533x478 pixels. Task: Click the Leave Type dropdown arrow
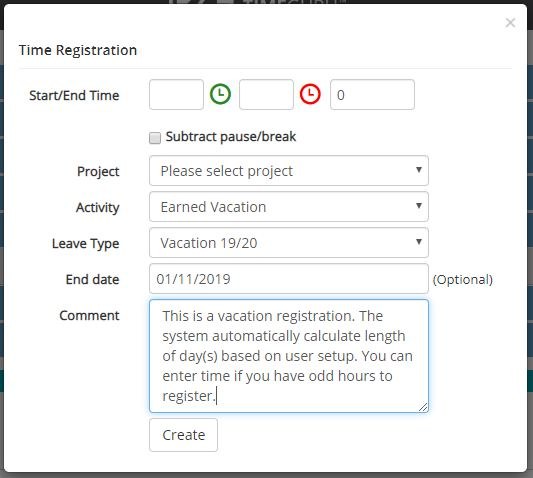coord(419,242)
